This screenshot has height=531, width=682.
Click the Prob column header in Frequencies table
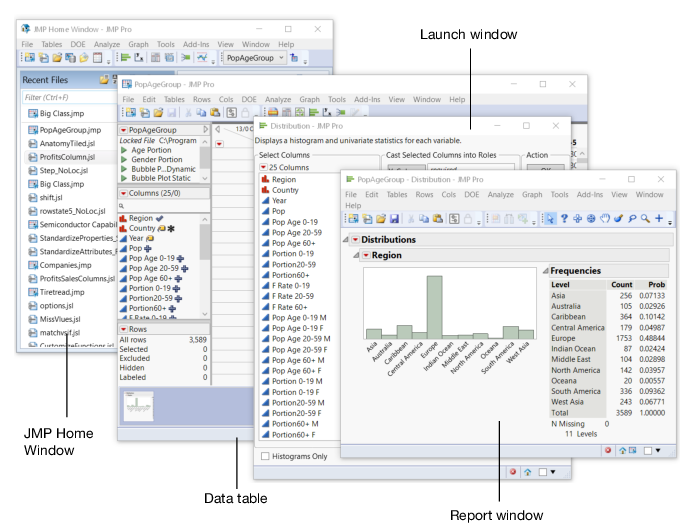[656, 285]
